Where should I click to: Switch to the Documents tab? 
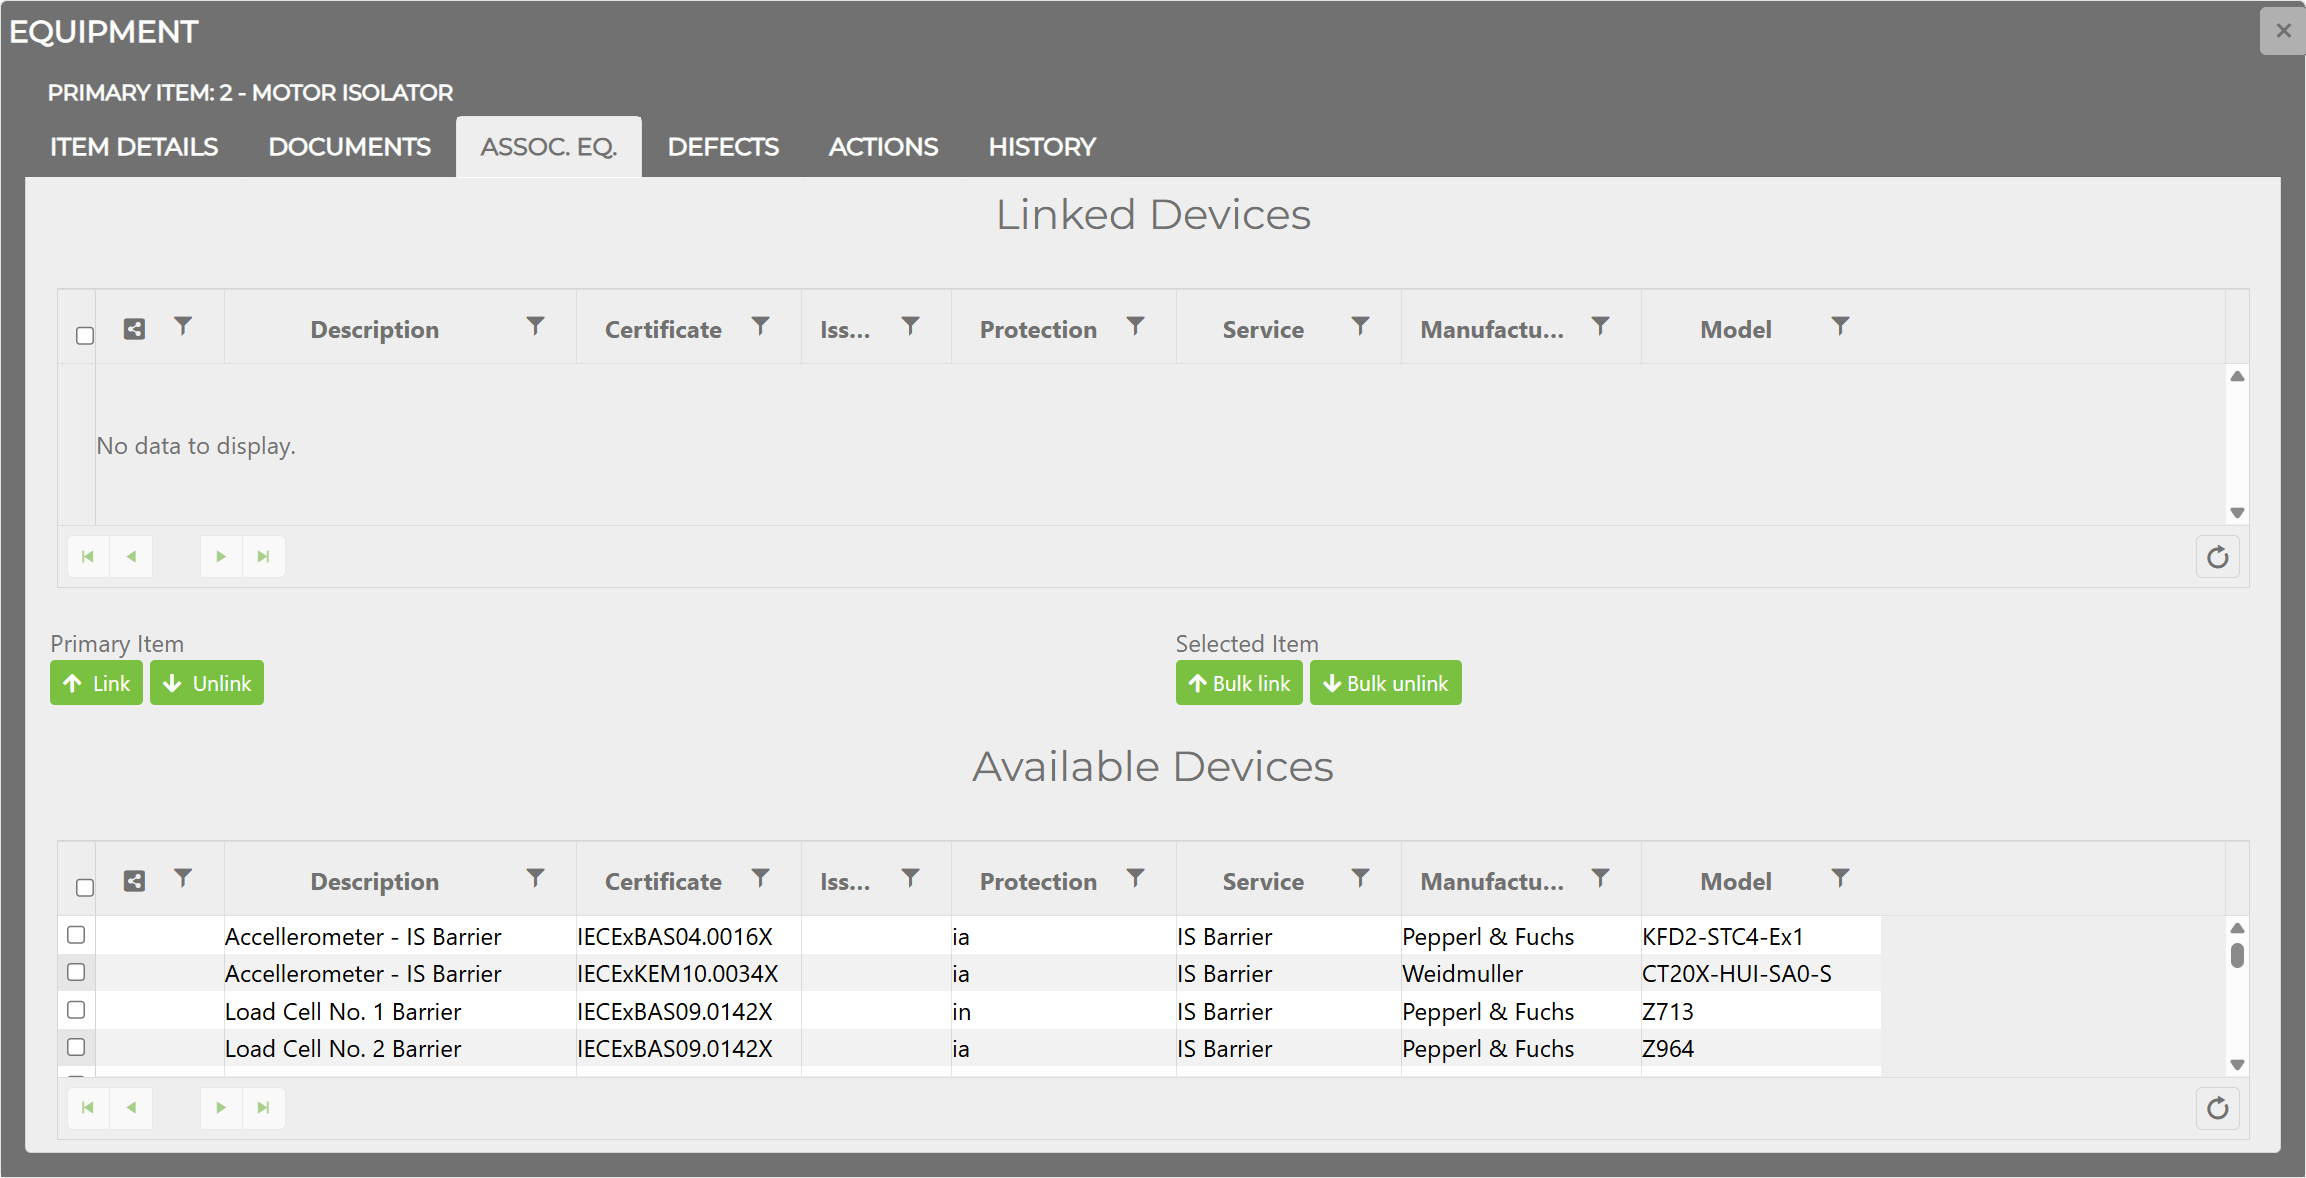(349, 147)
